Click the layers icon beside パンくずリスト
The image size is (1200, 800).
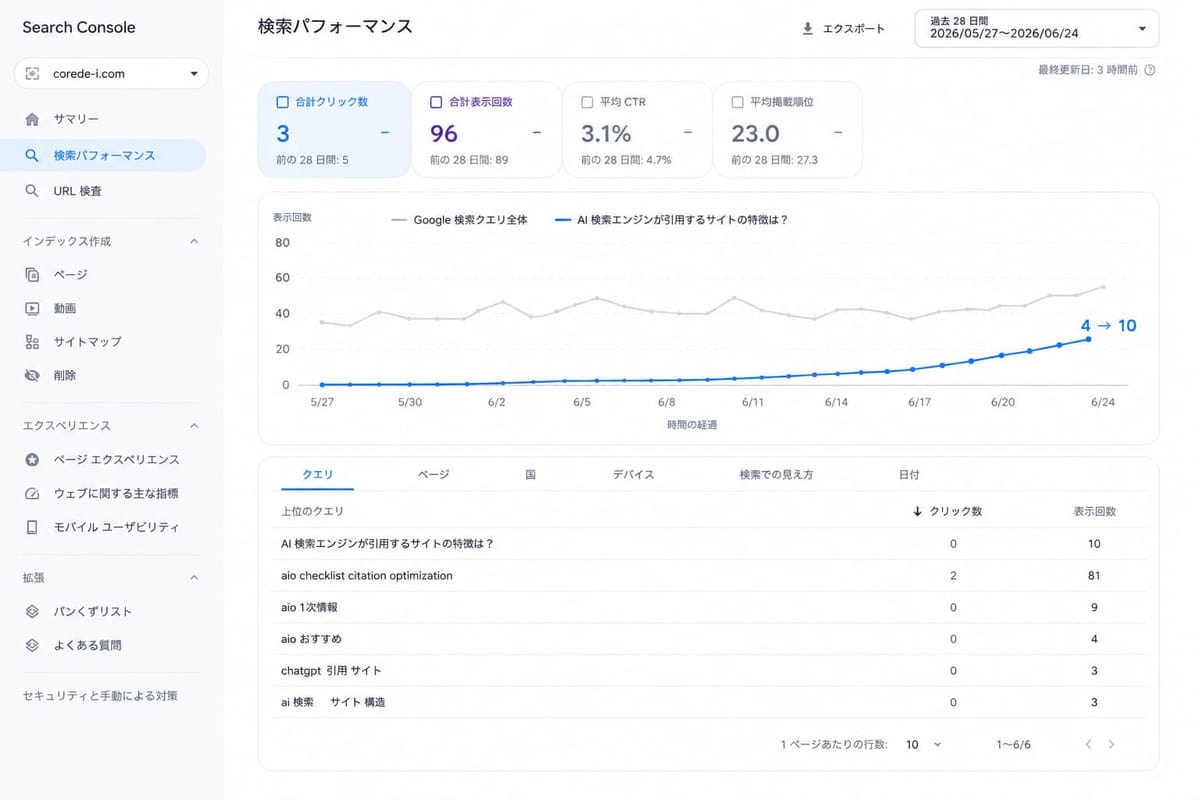[x=32, y=611]
